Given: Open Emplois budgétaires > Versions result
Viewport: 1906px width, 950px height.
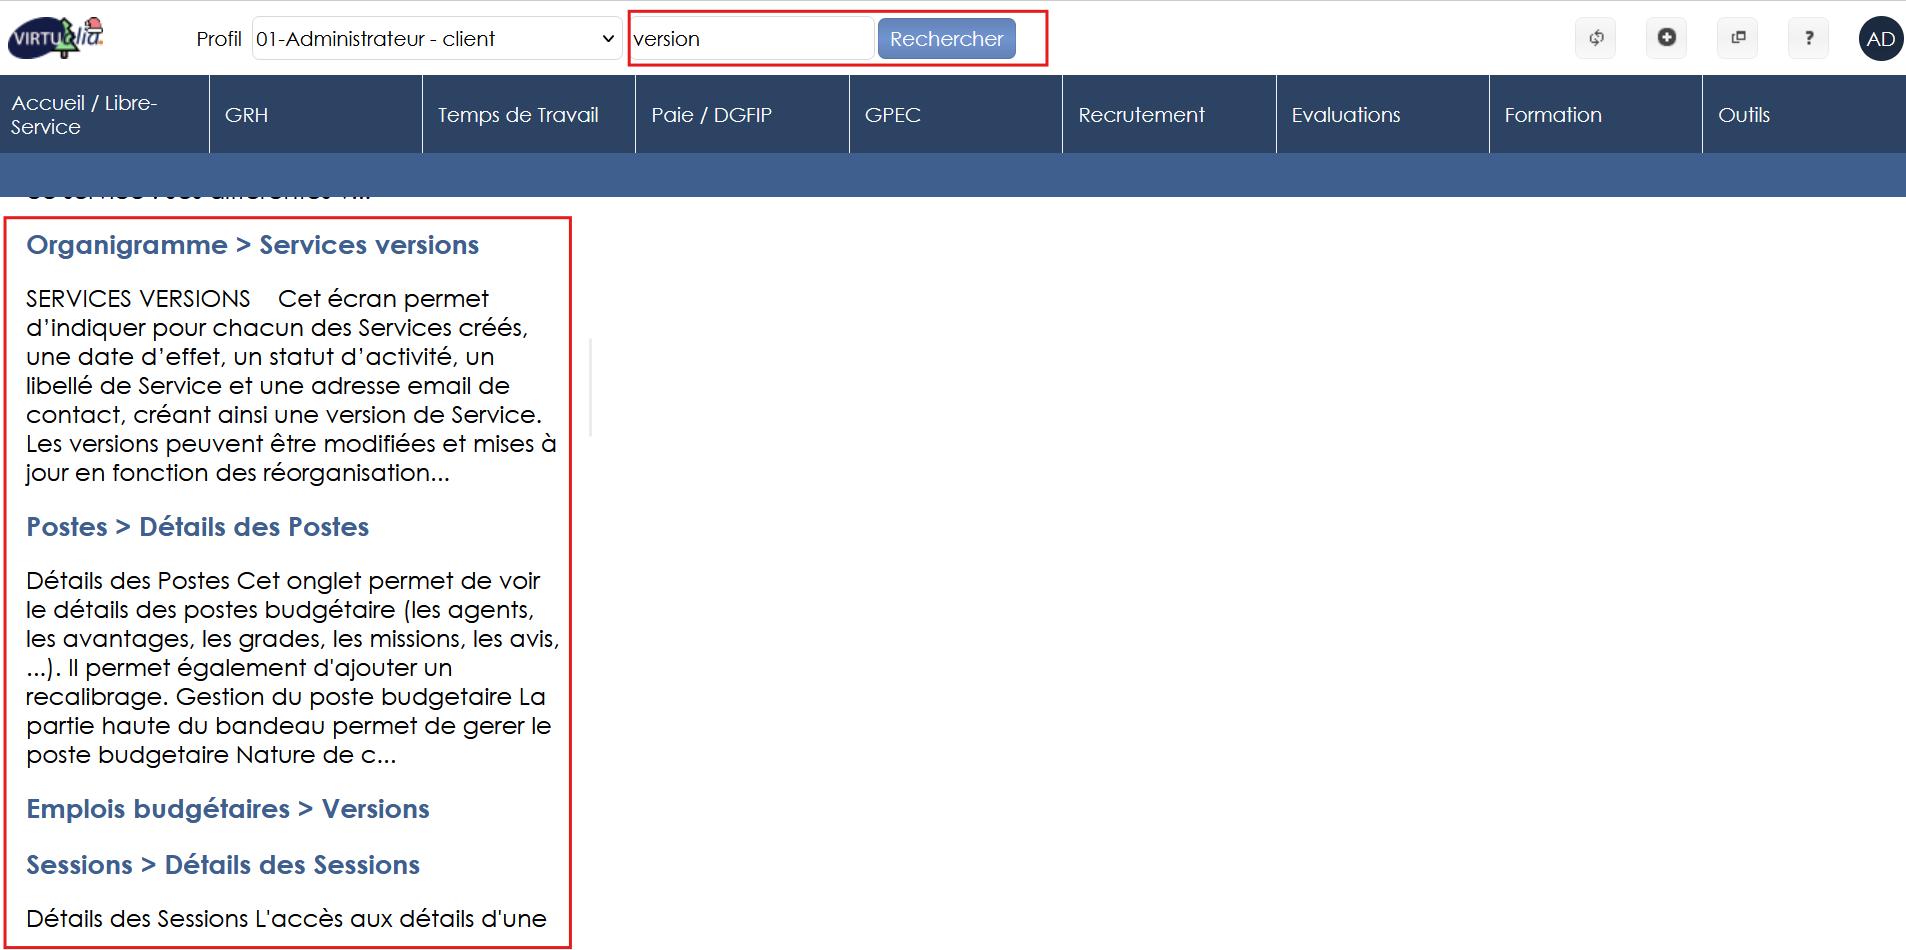Looking at the screenshot, I should tap(227, 809).
